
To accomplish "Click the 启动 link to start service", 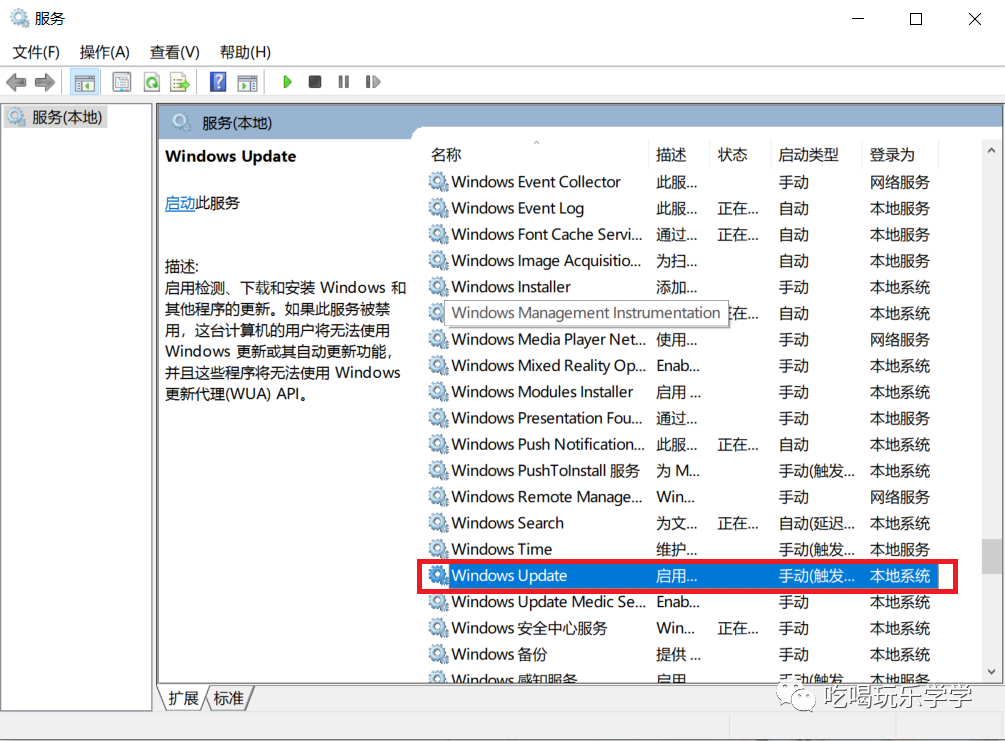I will pos(179,203).
